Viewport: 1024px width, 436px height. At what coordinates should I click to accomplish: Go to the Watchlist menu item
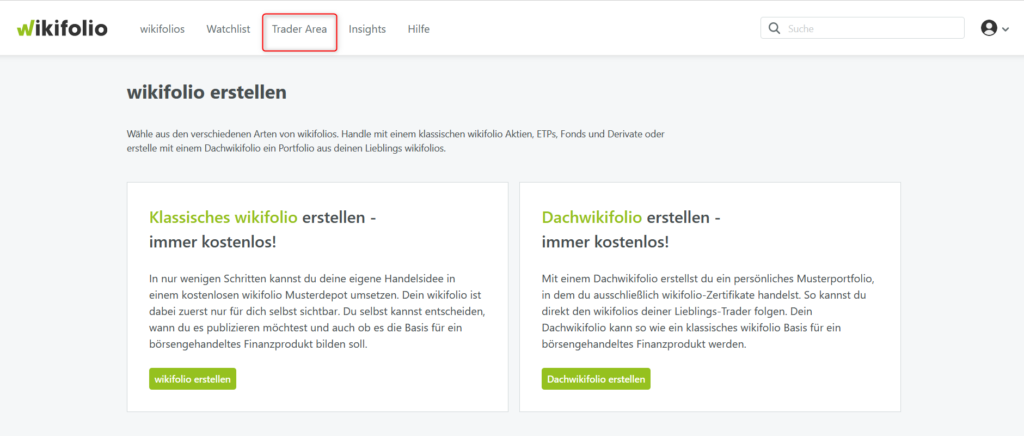pos(228,29)
